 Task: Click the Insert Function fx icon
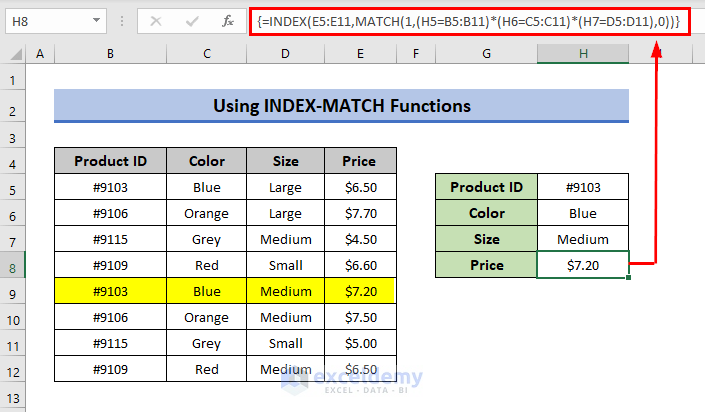pos(227,20)
